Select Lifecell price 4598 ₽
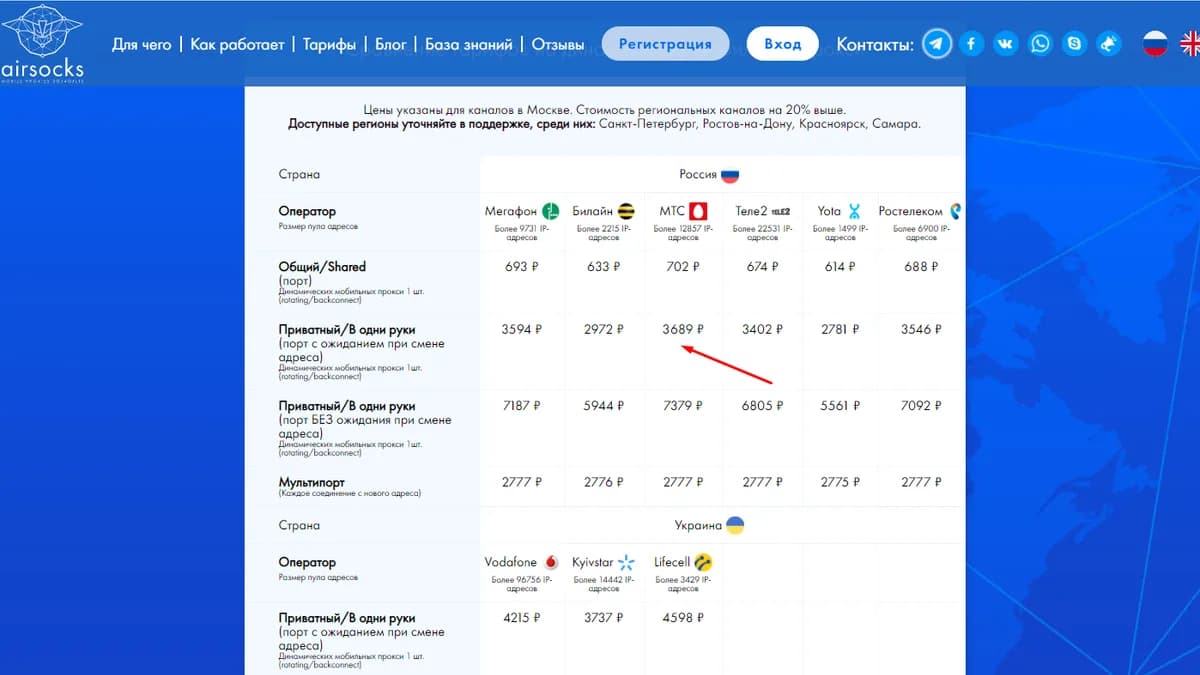Viewport: 1200px width, 675px height. click(683, 618)
